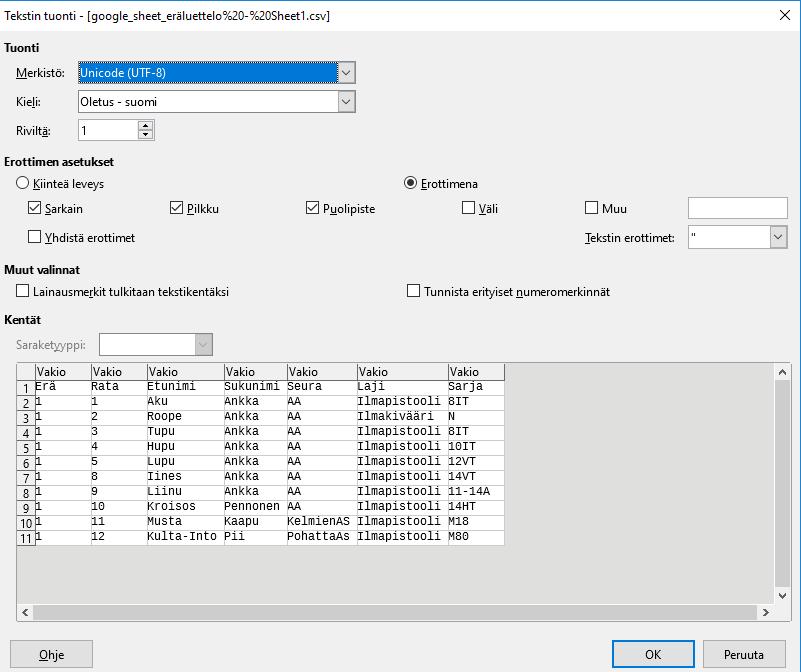Image resolution: width=801 pixels, height=672 pixels.
Task: Confirm the import with the OK button
Action: click(653, 655)
